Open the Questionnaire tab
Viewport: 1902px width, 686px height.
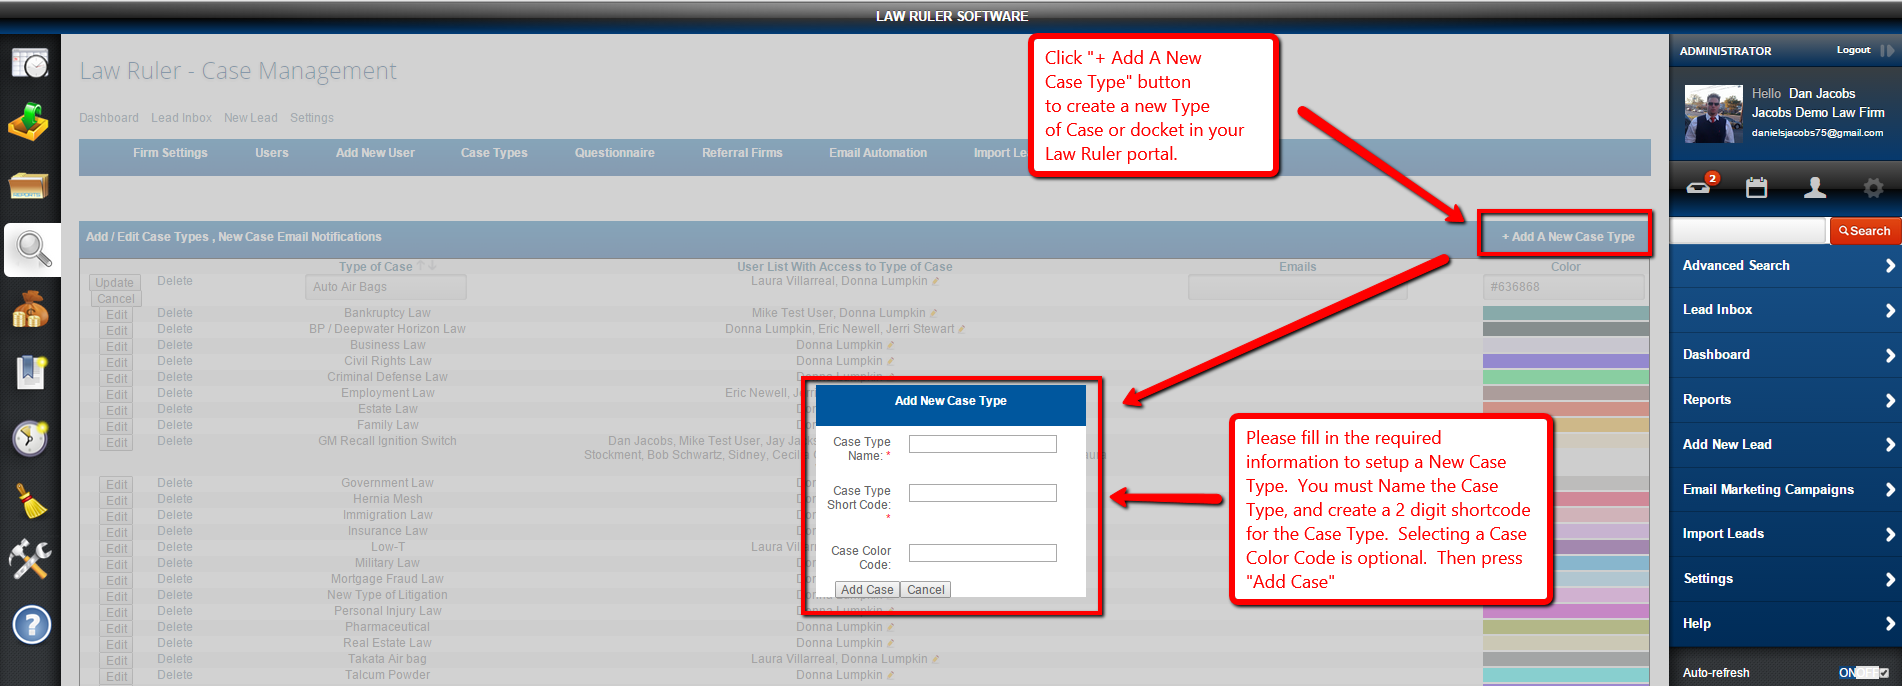pyautogui.click(x=615, y=153)
